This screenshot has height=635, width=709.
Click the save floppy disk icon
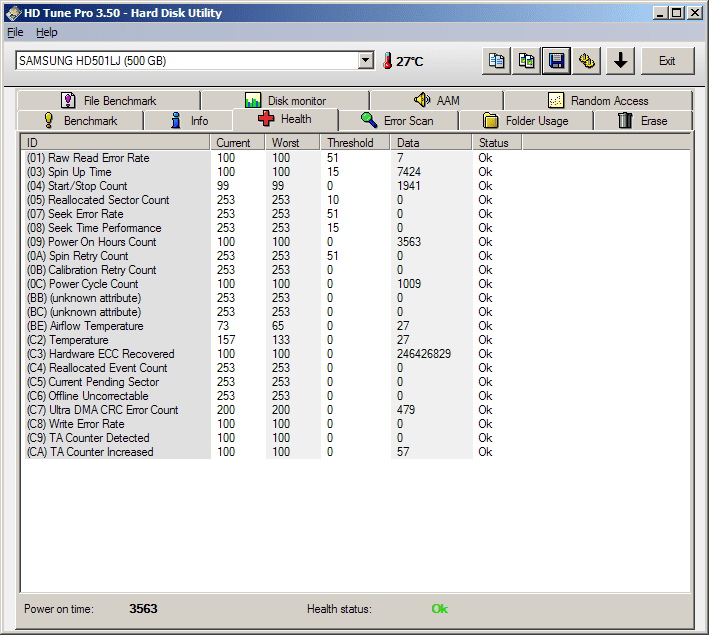[x=556, y=61]
